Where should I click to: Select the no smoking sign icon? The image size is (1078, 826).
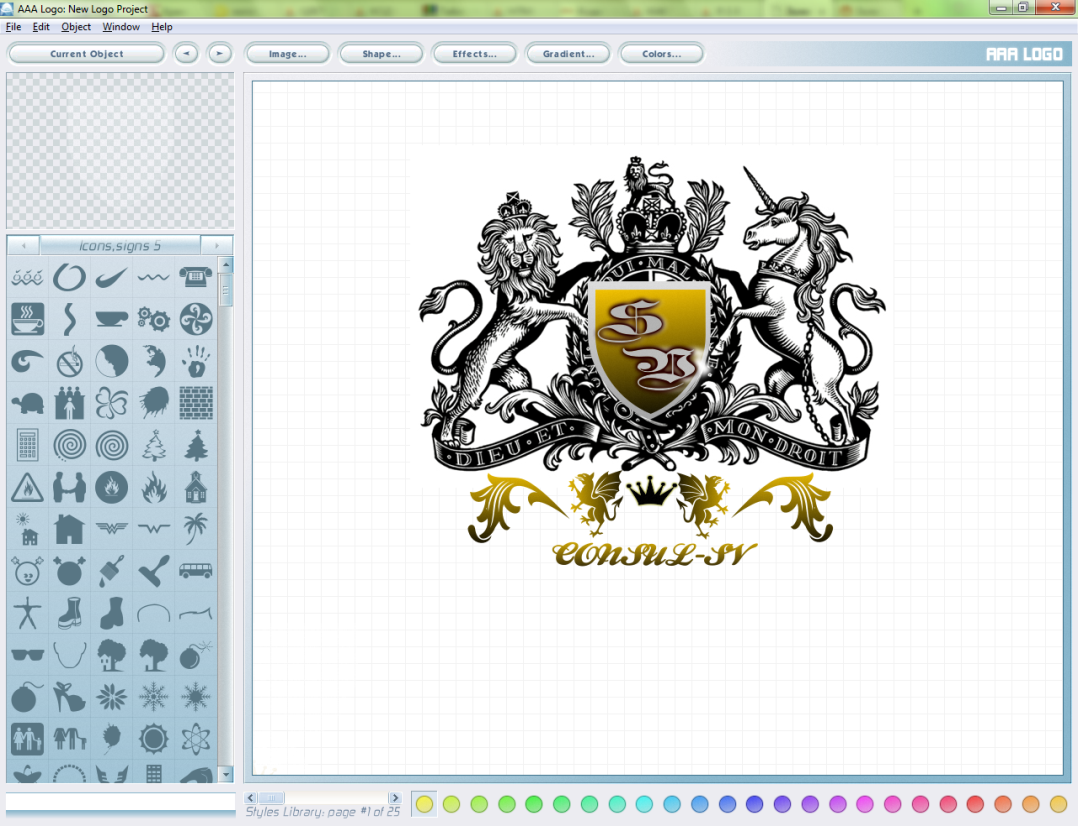click(69, 362)
